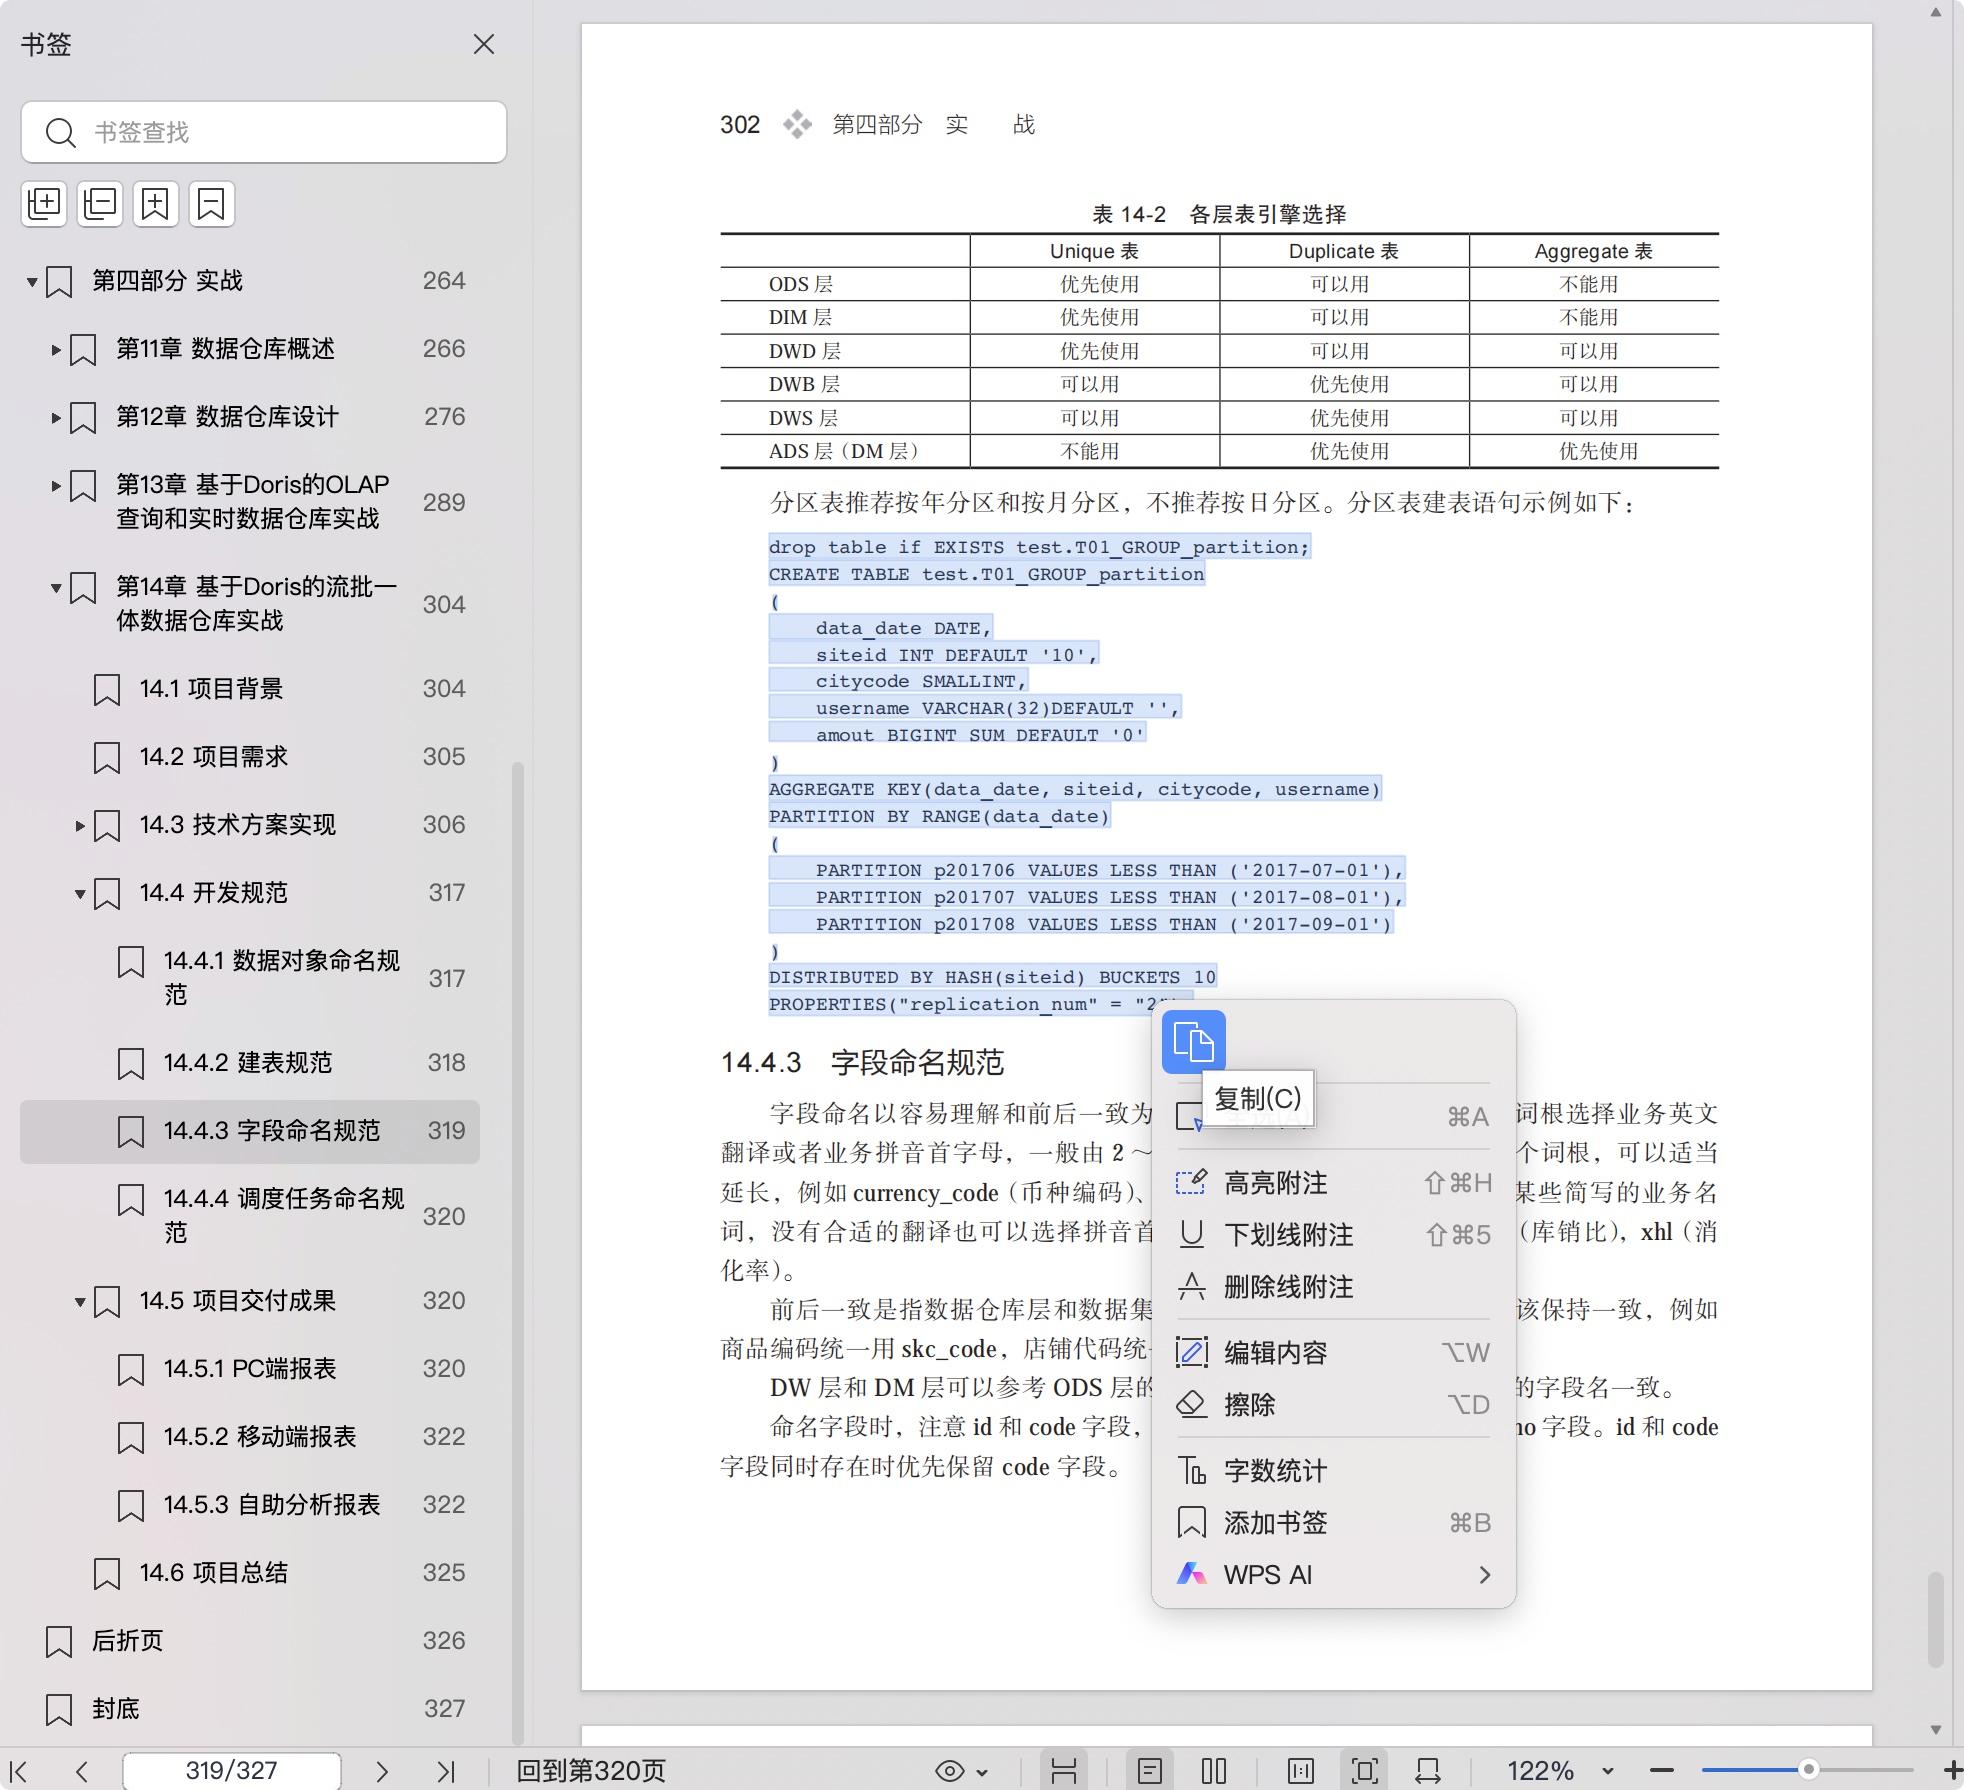Click the bookmark icon beside 封底
Viewport: 1964px width, 1790px height.
[x=59, y=1709]
